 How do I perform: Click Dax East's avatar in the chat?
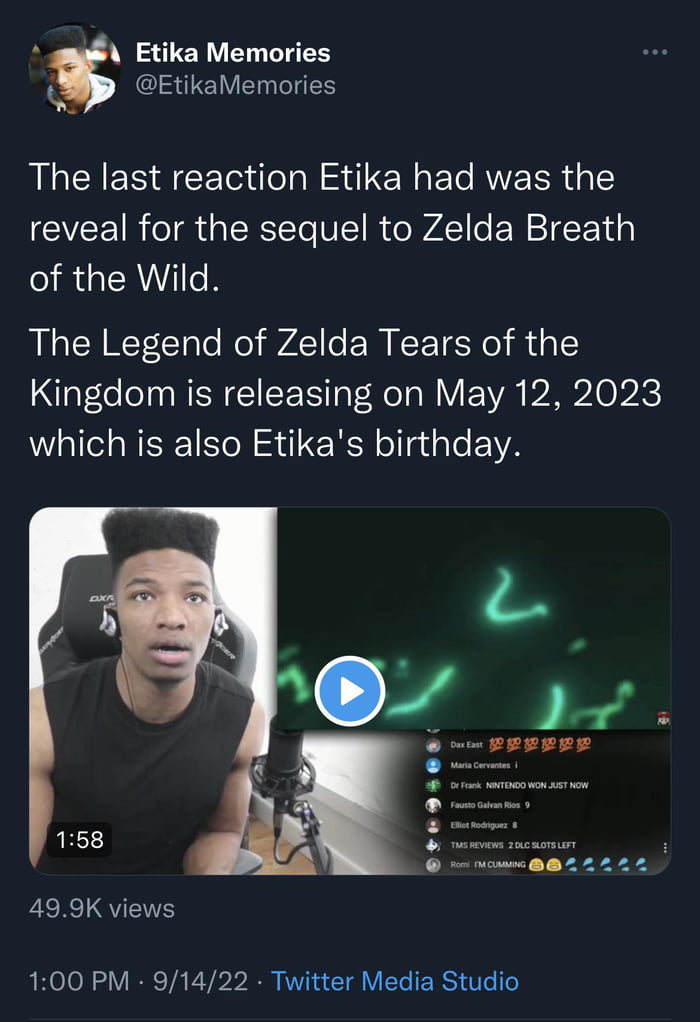click(x=434, y=744)
